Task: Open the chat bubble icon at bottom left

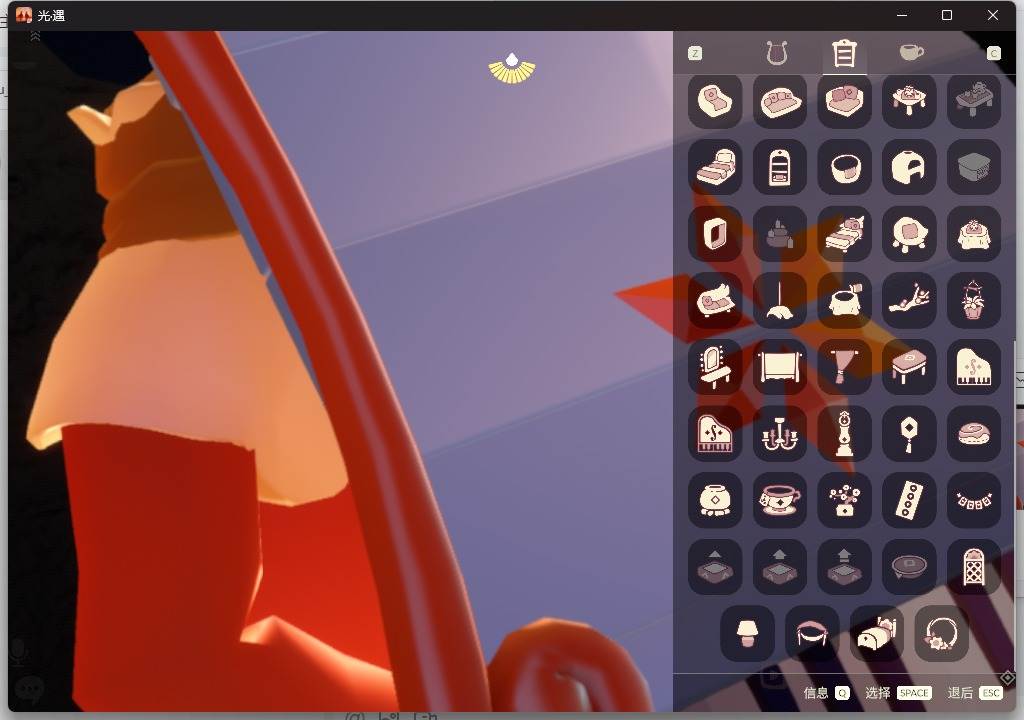Action: point(29,689)
